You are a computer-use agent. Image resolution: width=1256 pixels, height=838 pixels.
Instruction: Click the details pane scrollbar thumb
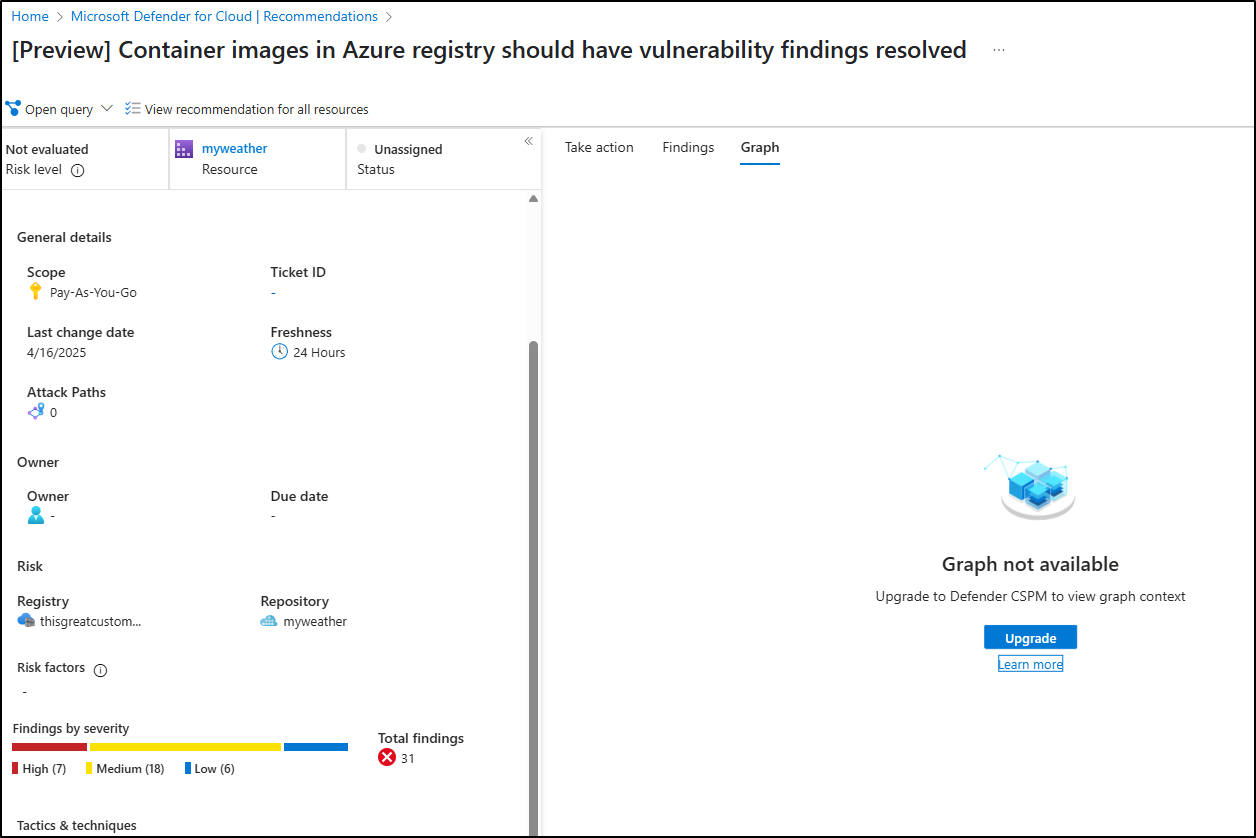533,588
